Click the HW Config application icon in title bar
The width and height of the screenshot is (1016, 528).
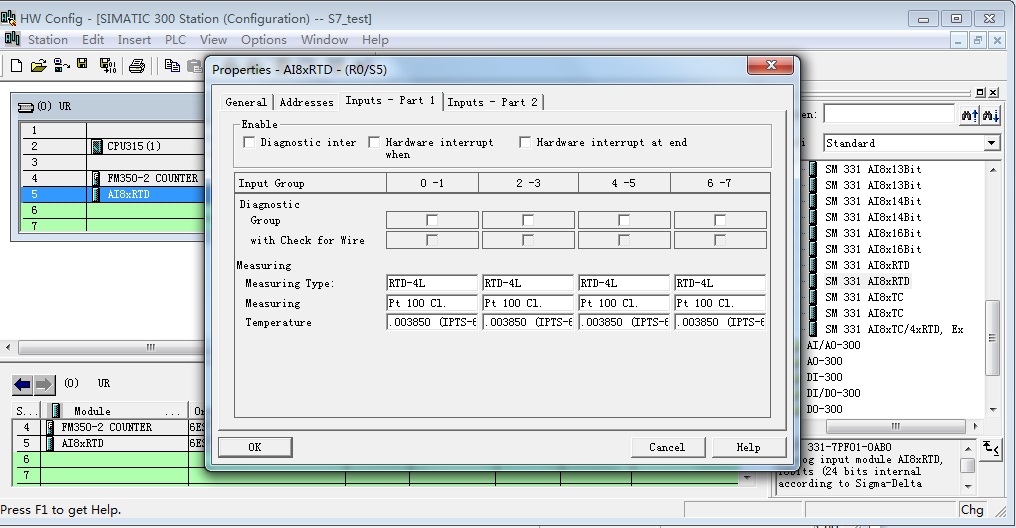click(x=8, y=17)
